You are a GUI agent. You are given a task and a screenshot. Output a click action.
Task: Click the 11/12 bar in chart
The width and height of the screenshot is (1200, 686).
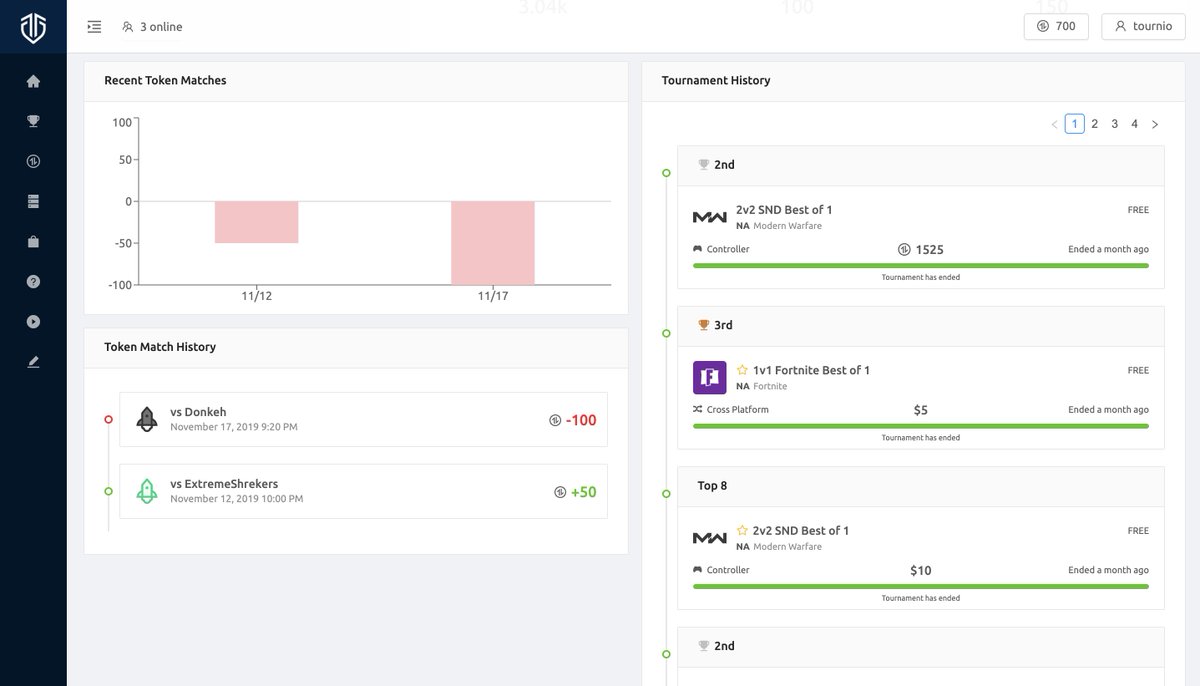257,222
